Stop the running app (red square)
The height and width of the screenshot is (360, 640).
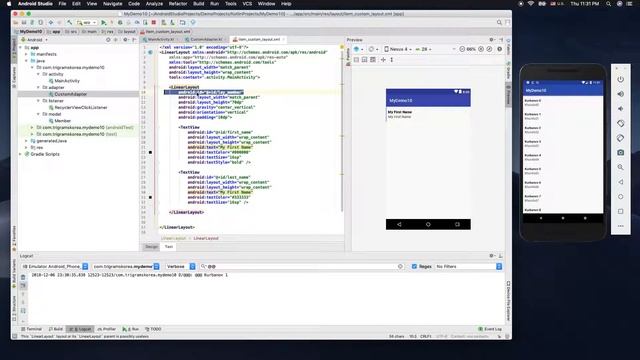point(154,22)
